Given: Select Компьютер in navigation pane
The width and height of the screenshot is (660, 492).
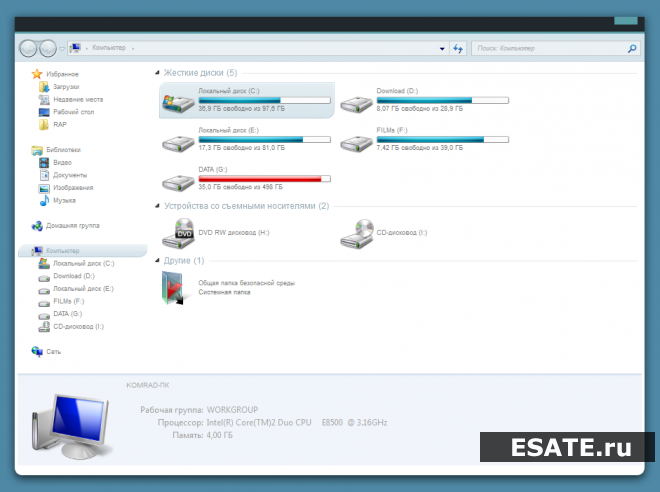Looking at the screenshot, I should [83, 251].
